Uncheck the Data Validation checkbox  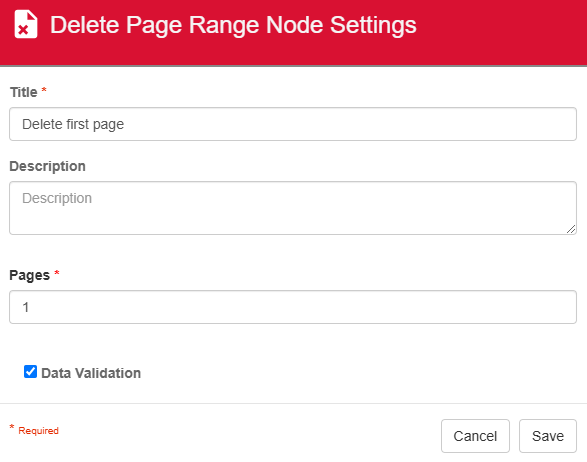point(30,372)
